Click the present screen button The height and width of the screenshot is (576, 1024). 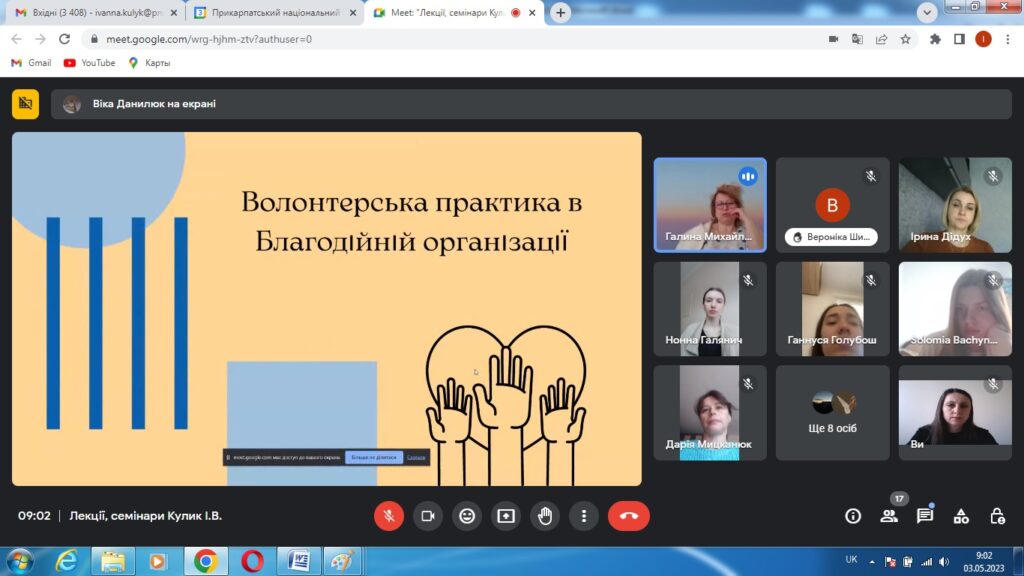[506, 516]
